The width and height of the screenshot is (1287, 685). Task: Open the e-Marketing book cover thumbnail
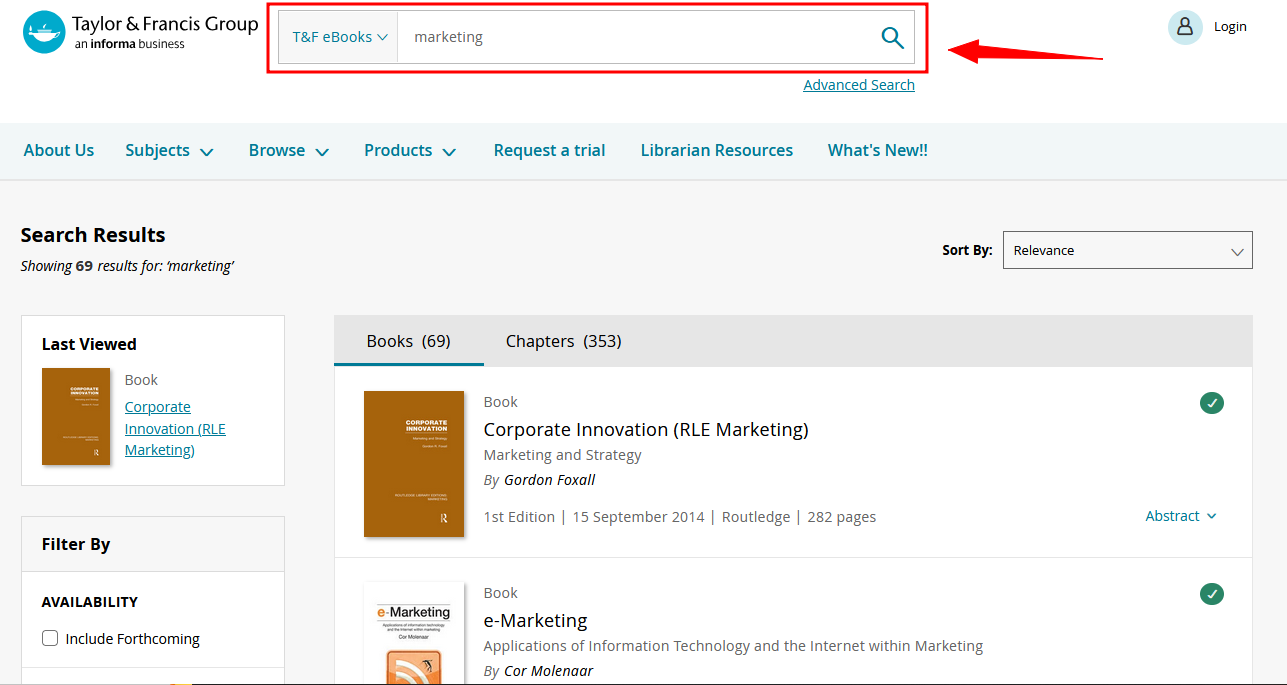click(x=414, y=634)
